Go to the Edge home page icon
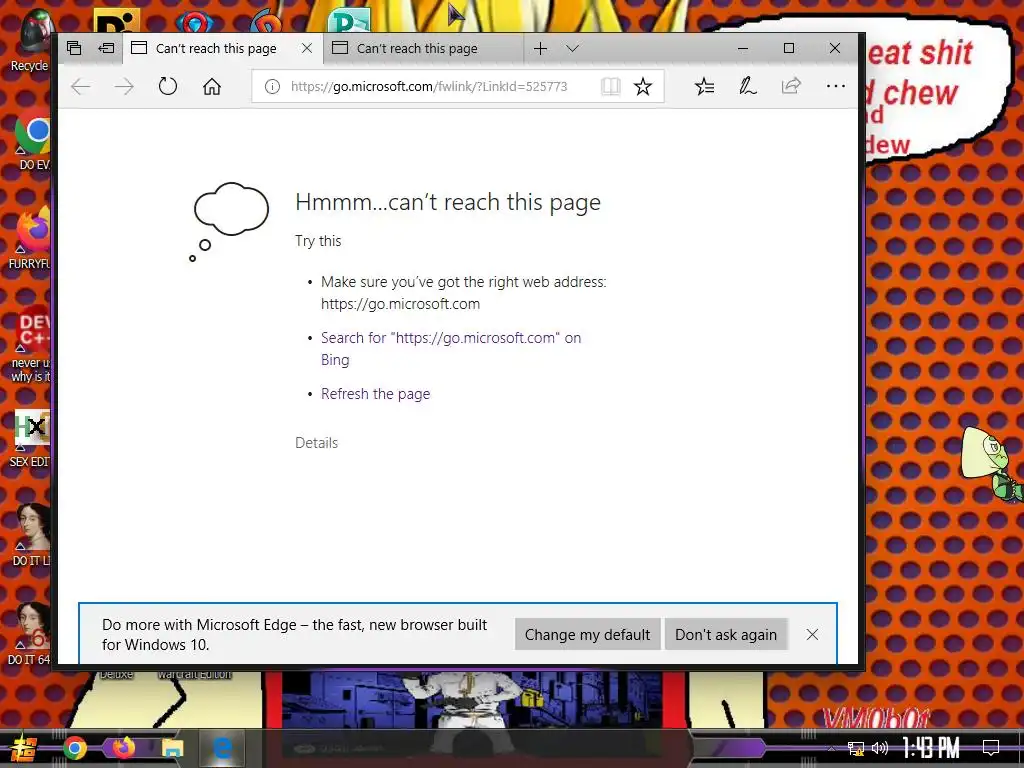The image size is (1024, 768). [x=212, y=86]
